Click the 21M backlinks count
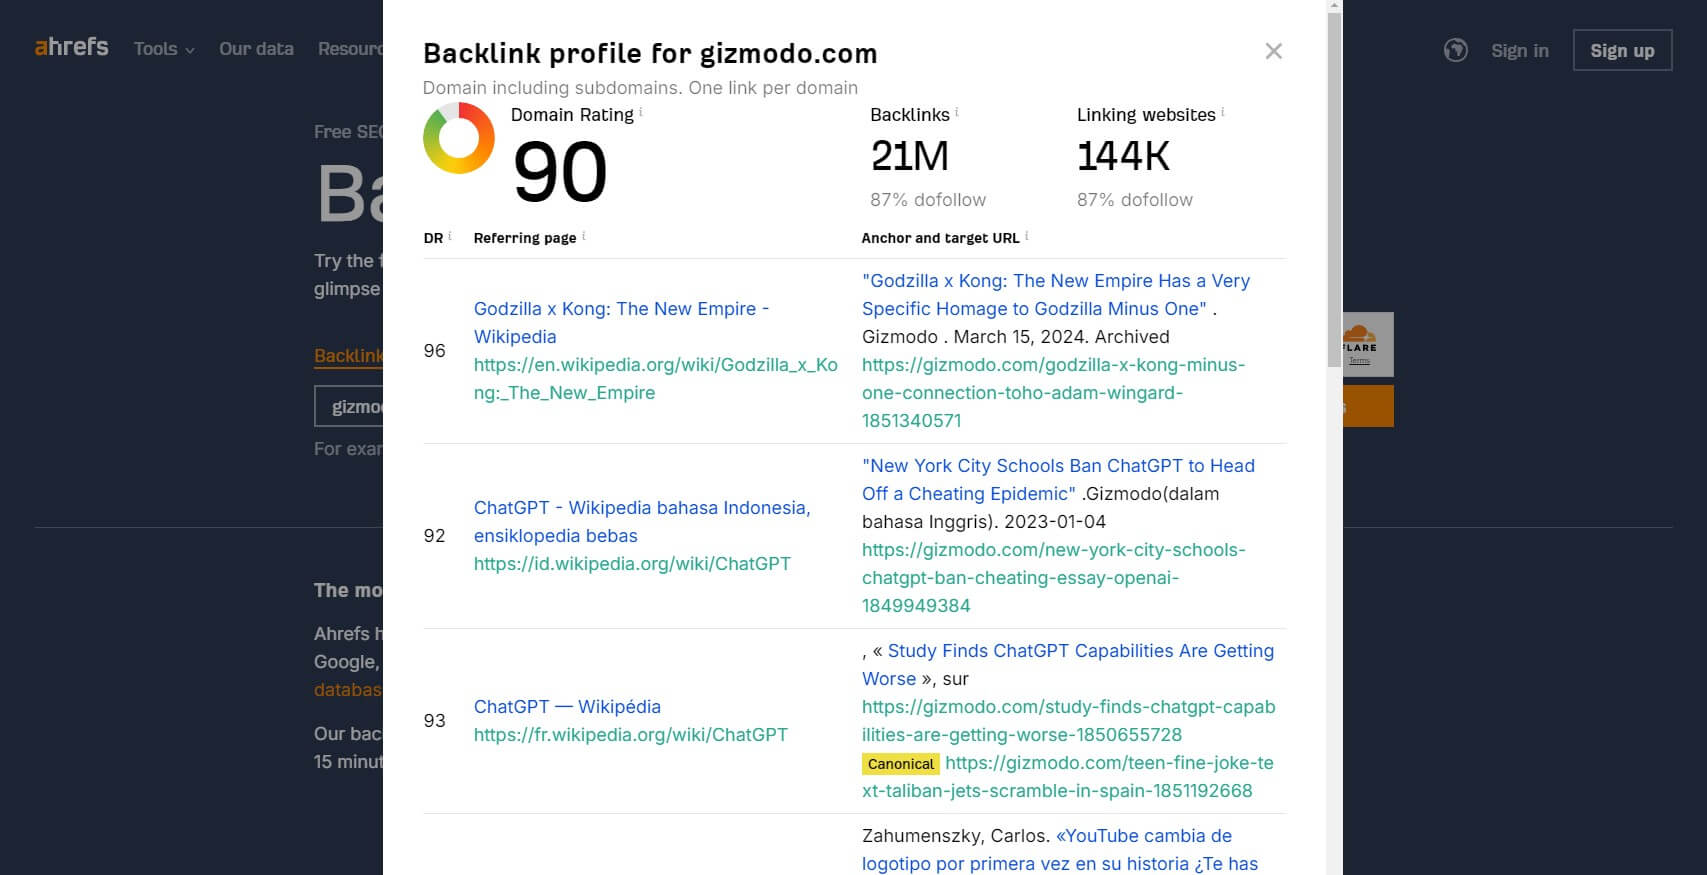The image size is (1707, 875). (909, 157)
